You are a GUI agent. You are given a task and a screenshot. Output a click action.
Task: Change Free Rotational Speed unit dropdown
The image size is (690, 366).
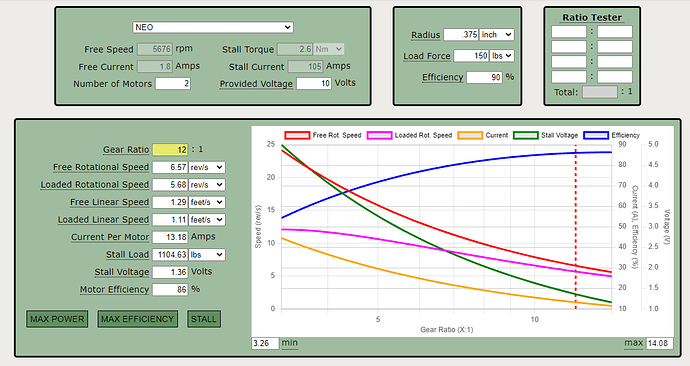tap(207, 167)
